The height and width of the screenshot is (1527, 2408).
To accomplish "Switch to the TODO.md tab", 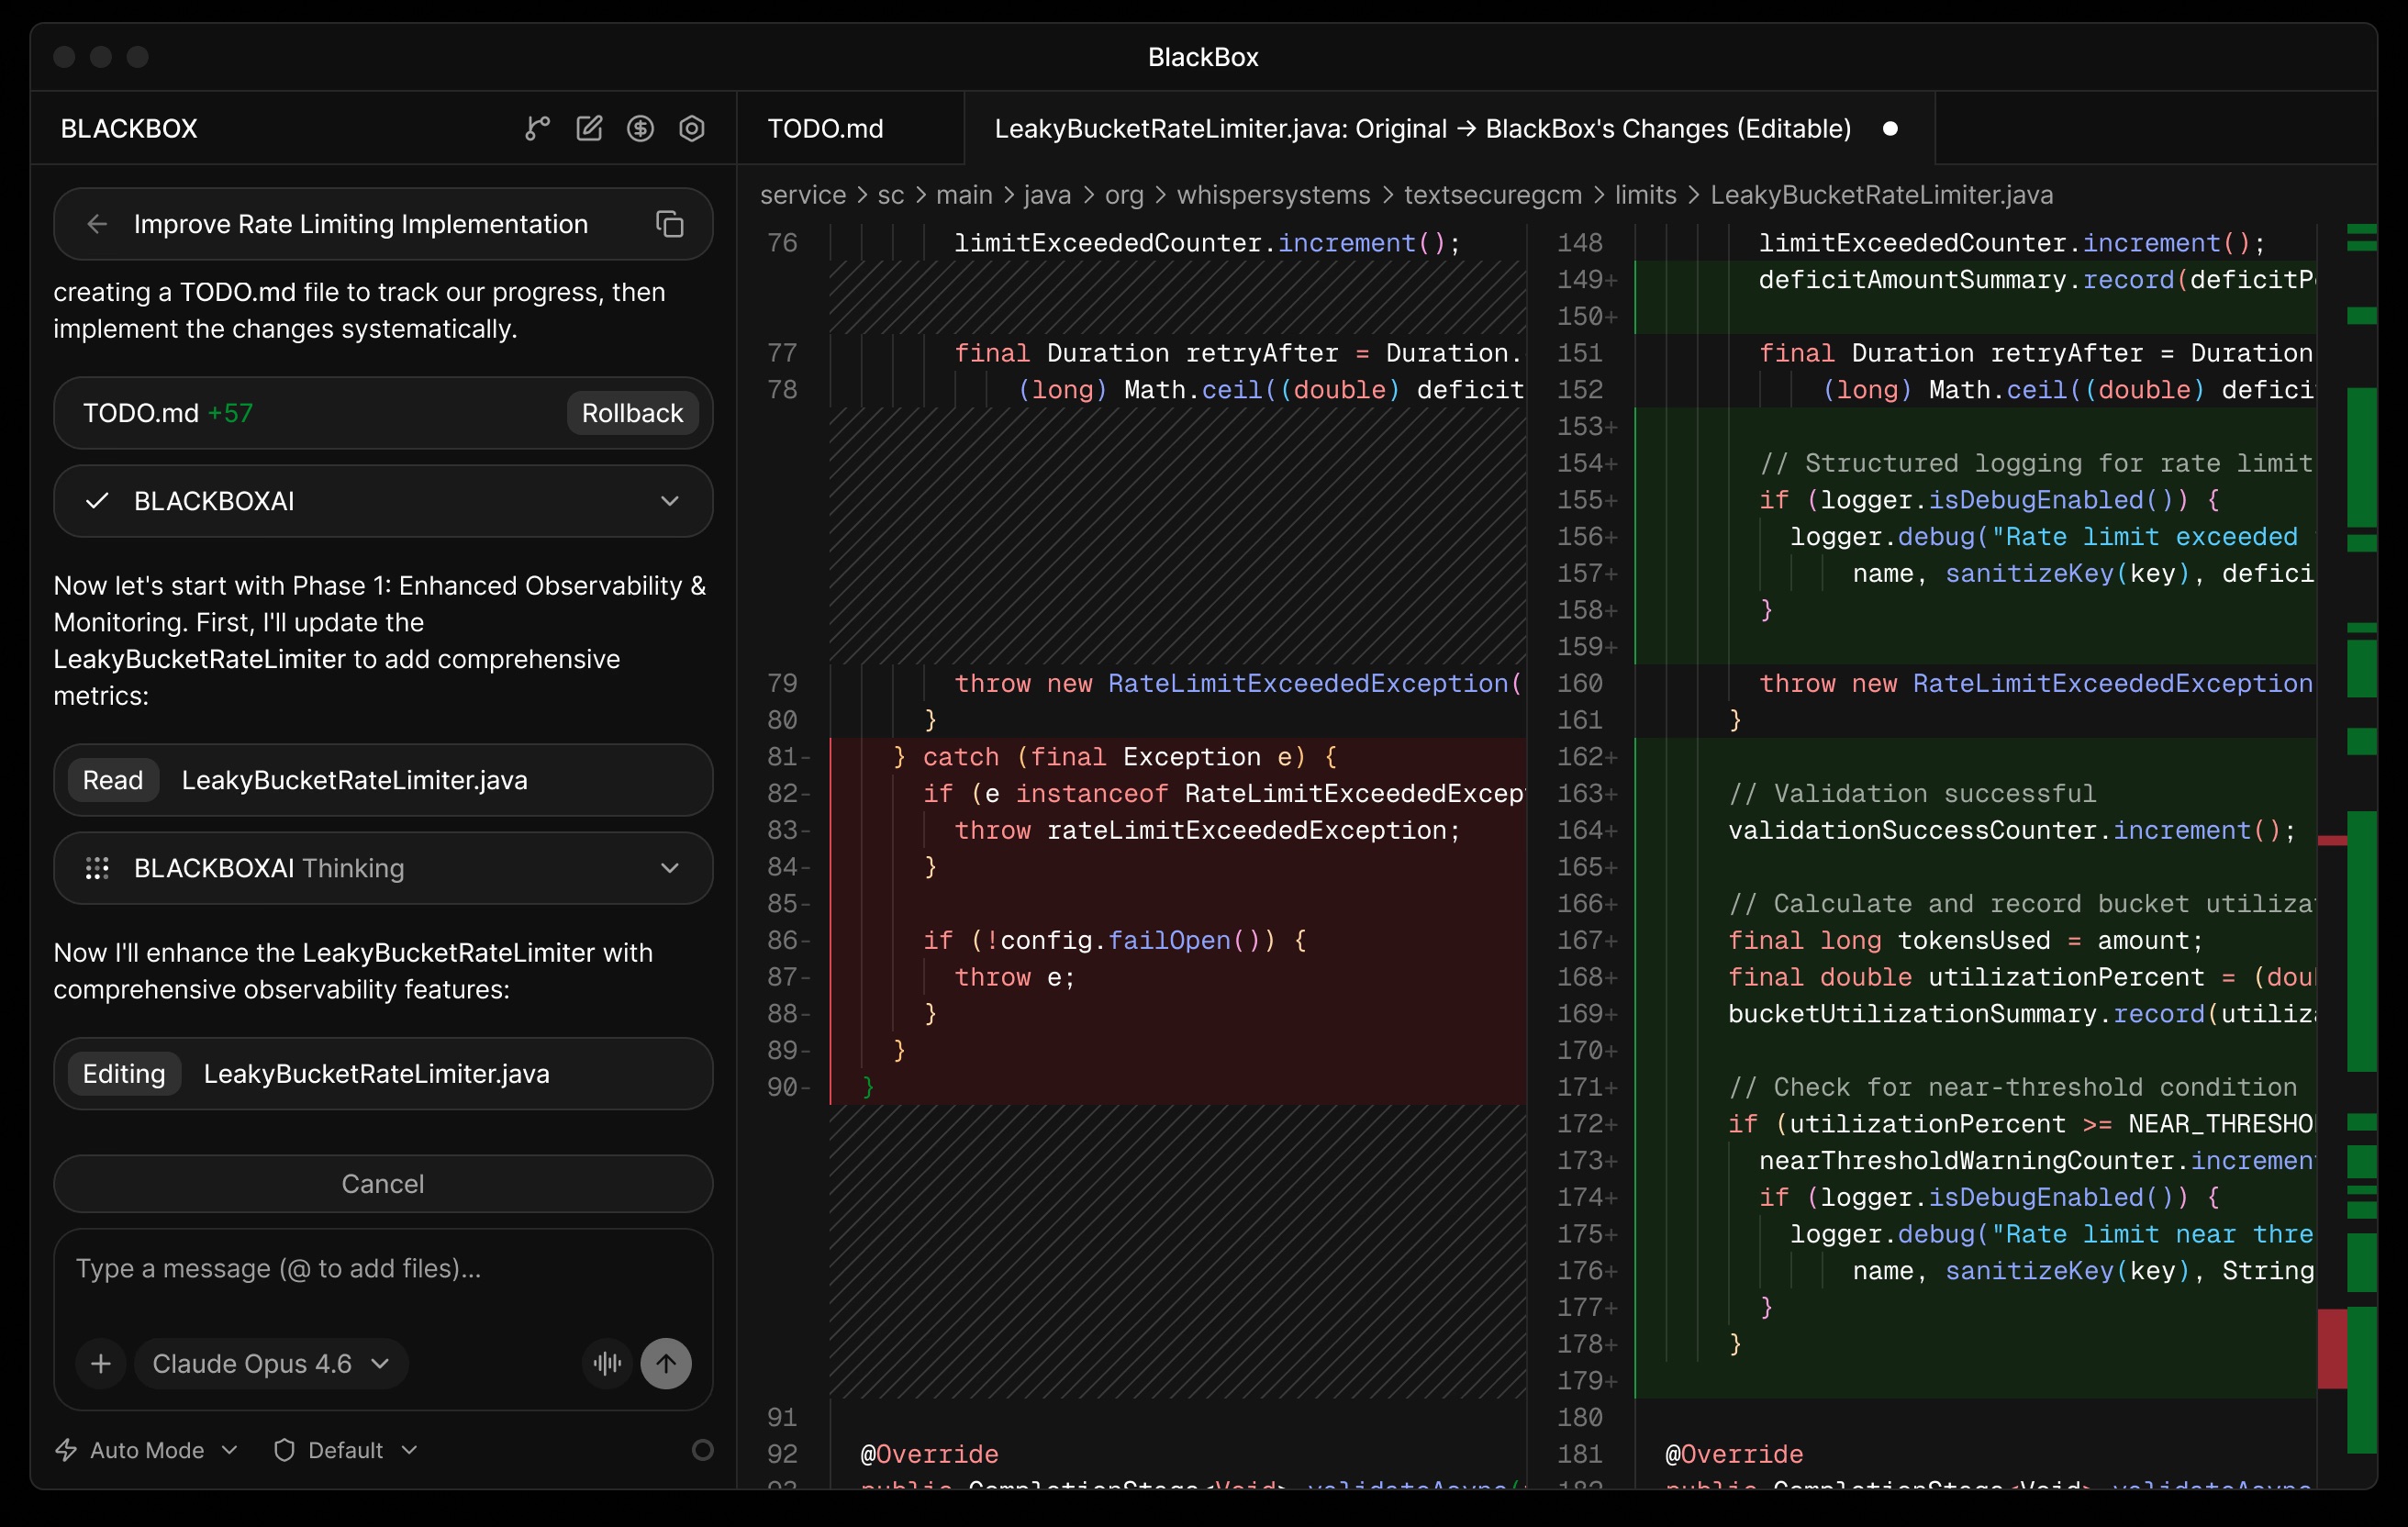I will coord(825,129).
